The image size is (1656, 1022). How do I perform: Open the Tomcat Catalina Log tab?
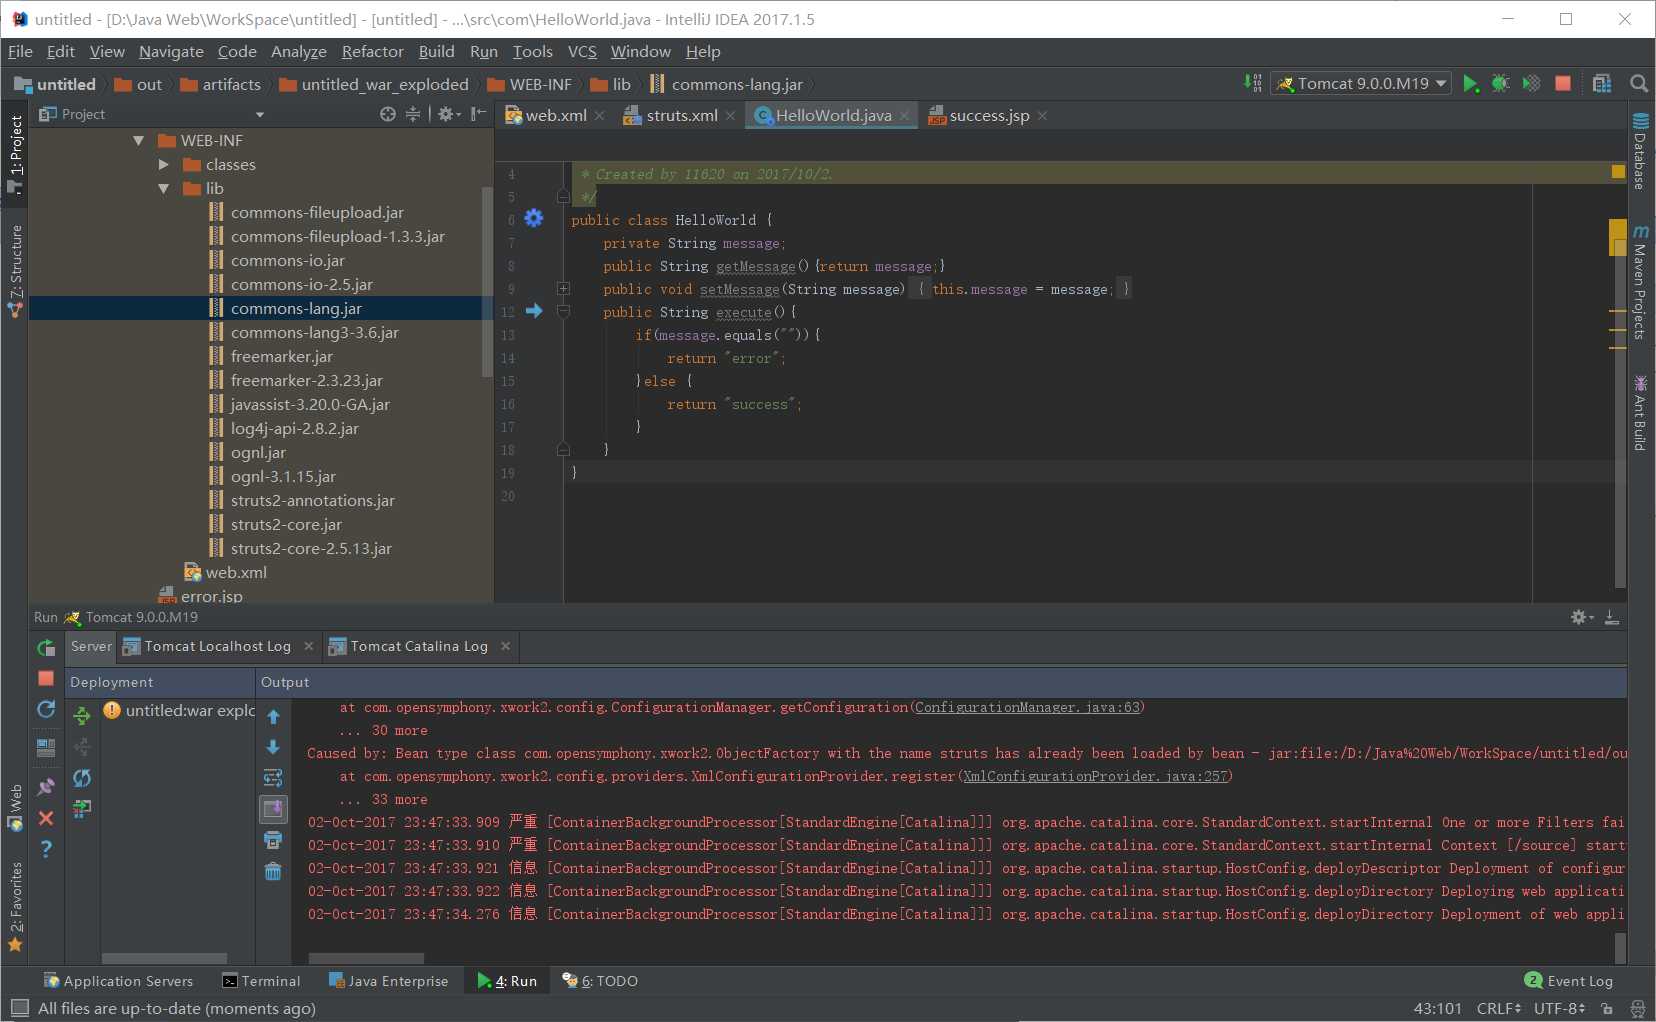(418, 646)
